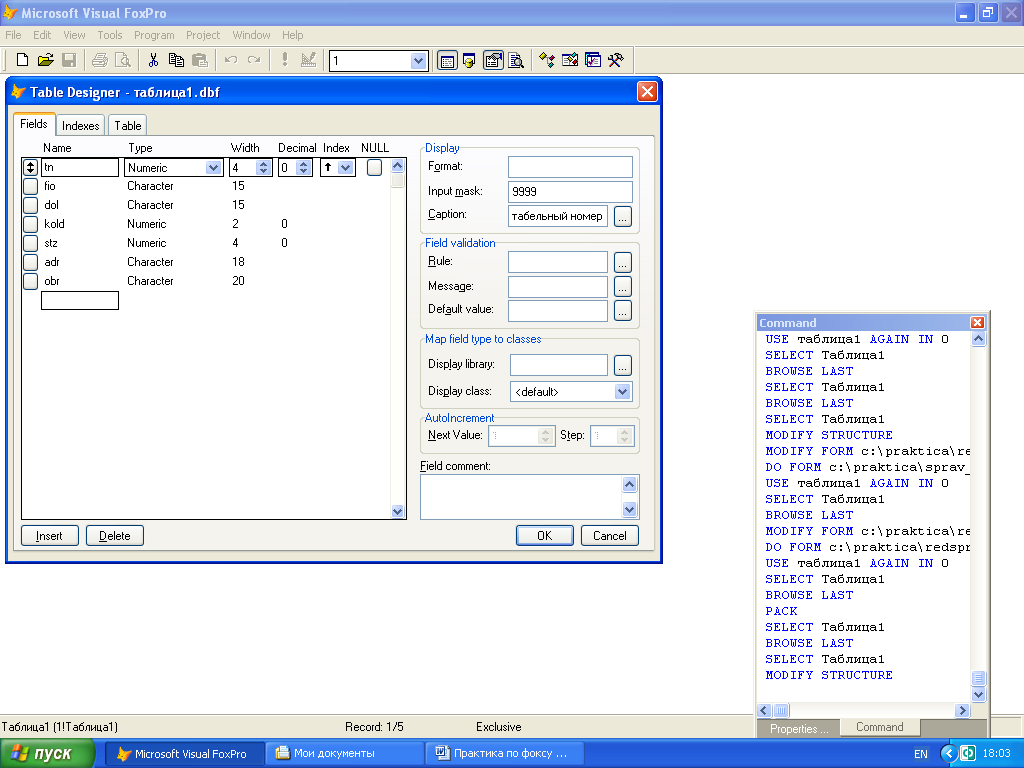Click the Paste toolbar icon

200,60
